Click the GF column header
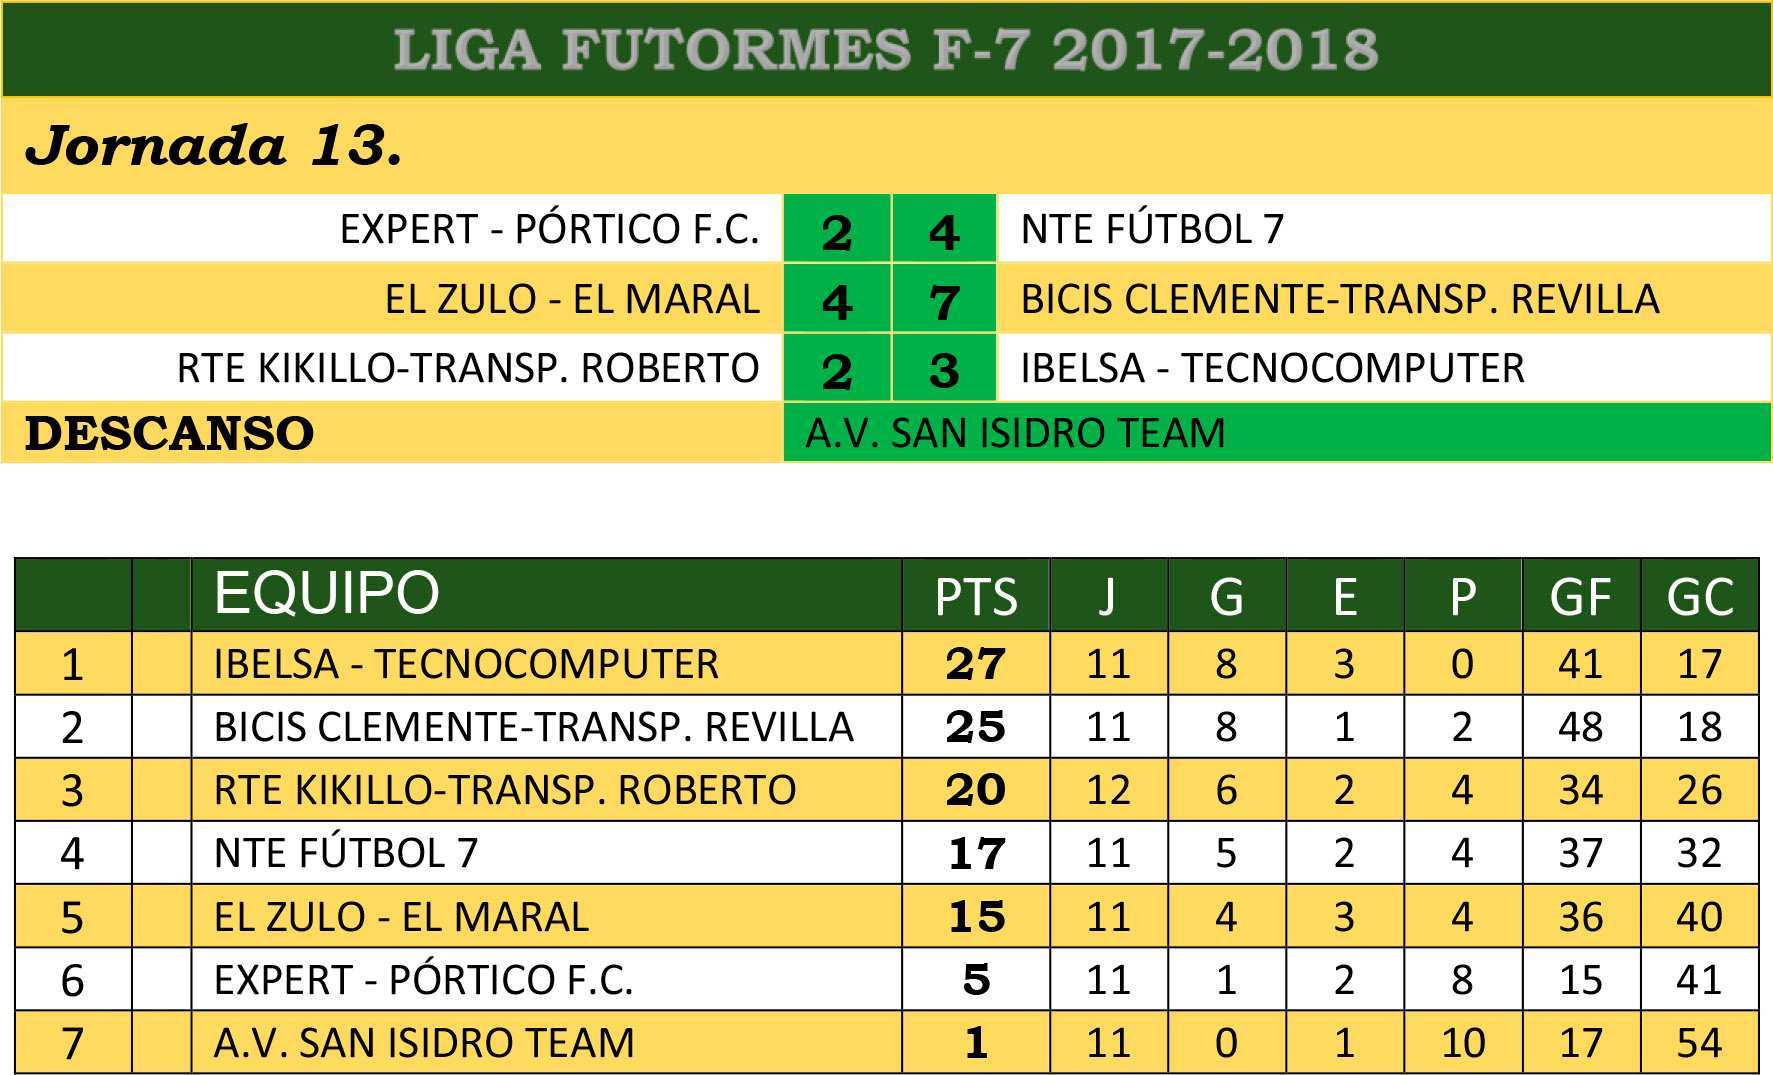The height and width of the screenshot is (1075, 1773). pyautogui.click(x=1580, y=597)
